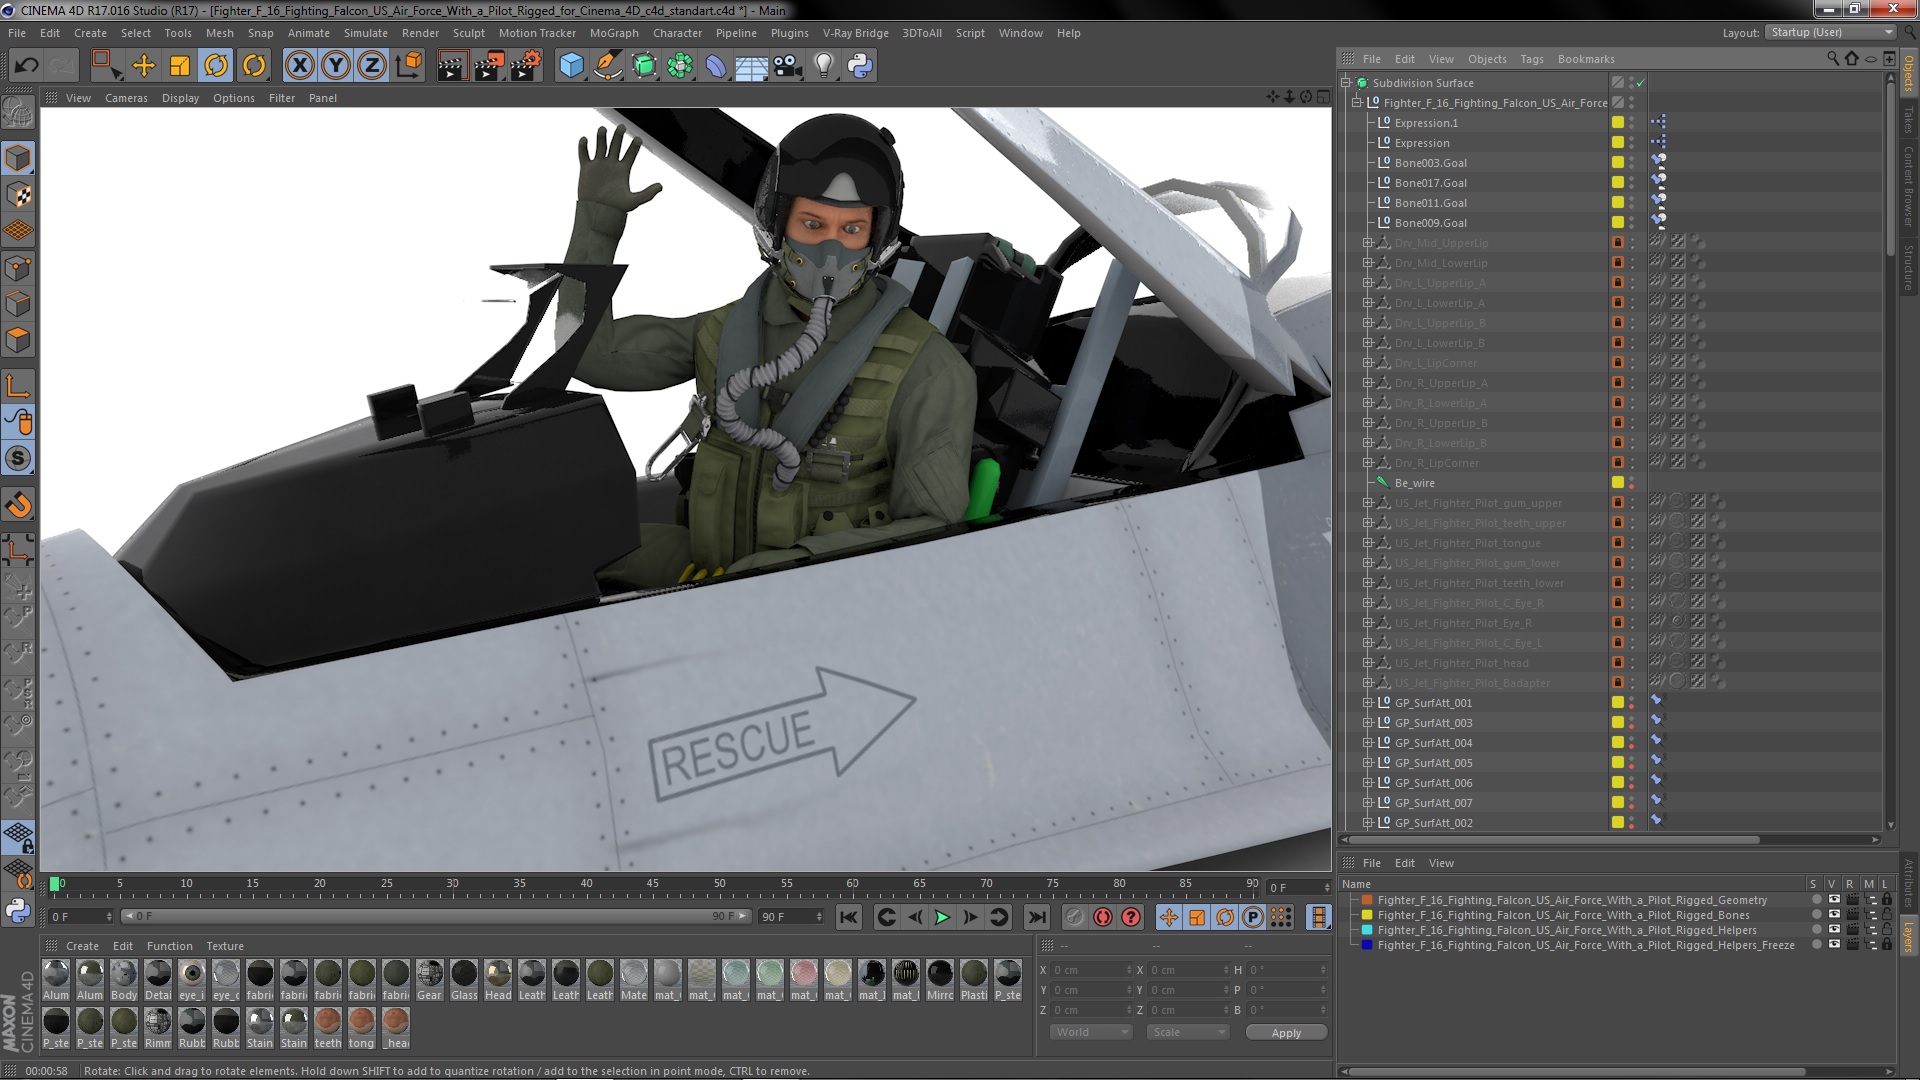The width and height of the screenshot is (1920, 1080).
Task: Open the Object Manager Tags menu
Action: coord(1531,59)
